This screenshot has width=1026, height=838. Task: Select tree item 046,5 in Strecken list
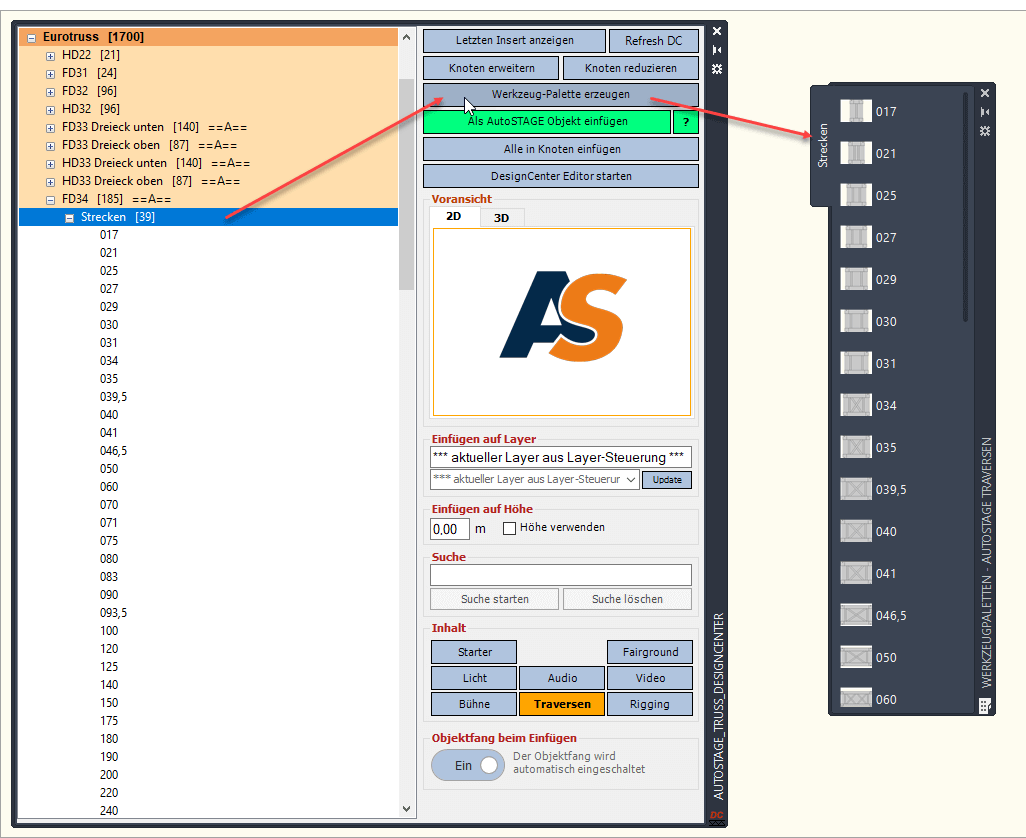[x=114, y=451]
